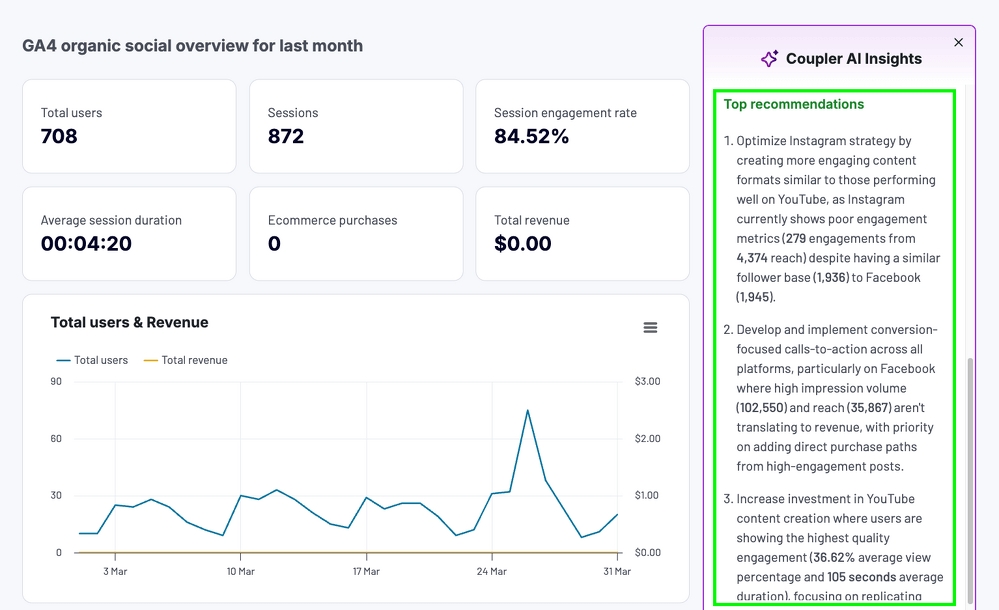Select the Optimize Instagram strategy recommendation
The height and width of the screenshot is (610, 999).
pyautogui.click(x=837, y=219)
